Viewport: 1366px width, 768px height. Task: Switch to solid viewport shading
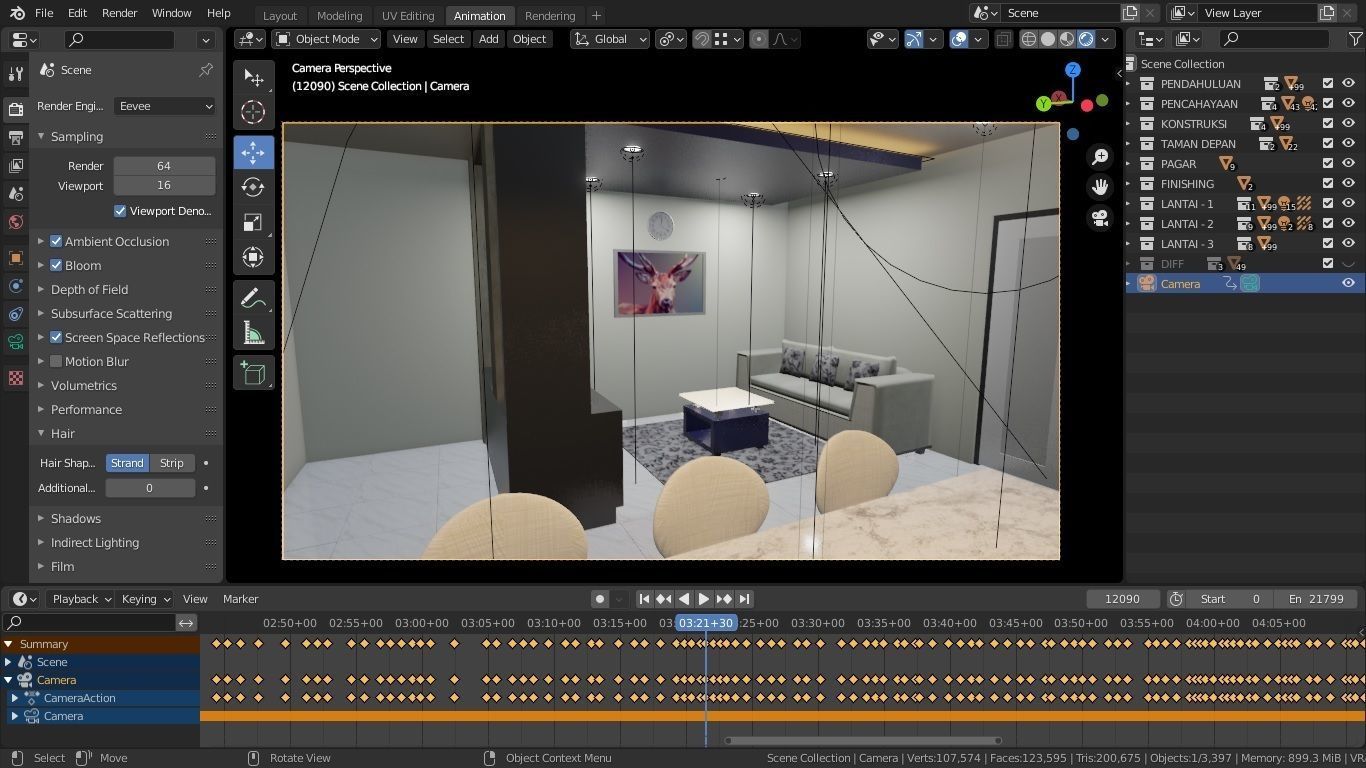click(x=1048, y=39)
